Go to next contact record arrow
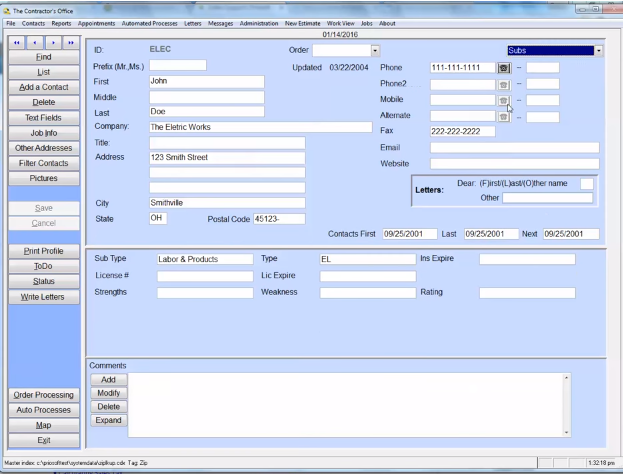The image size is (623, 474). (52, 43)
